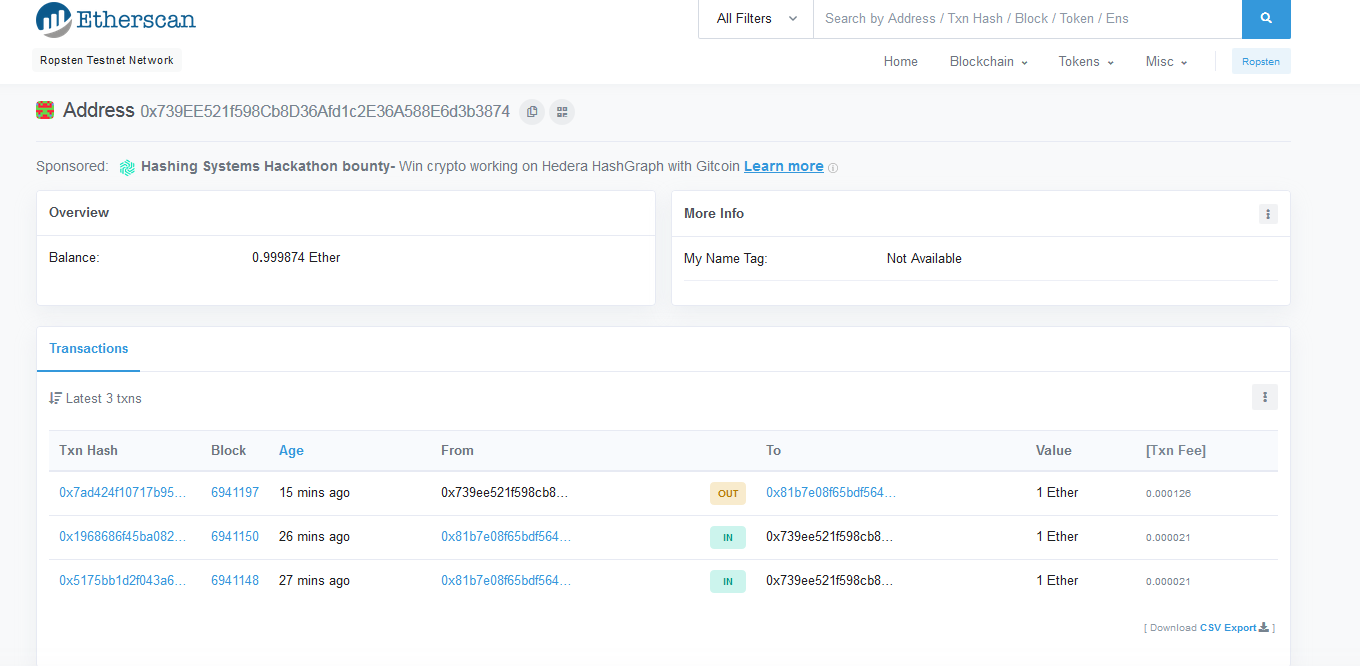
Task: Click the Ropsten network button
Action: [1261, 61]
